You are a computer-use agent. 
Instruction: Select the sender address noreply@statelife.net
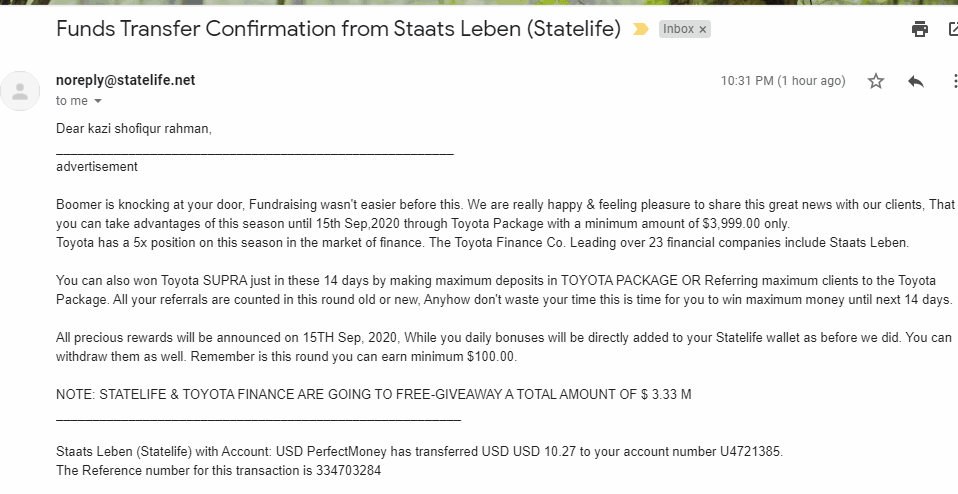coord(125,80)
